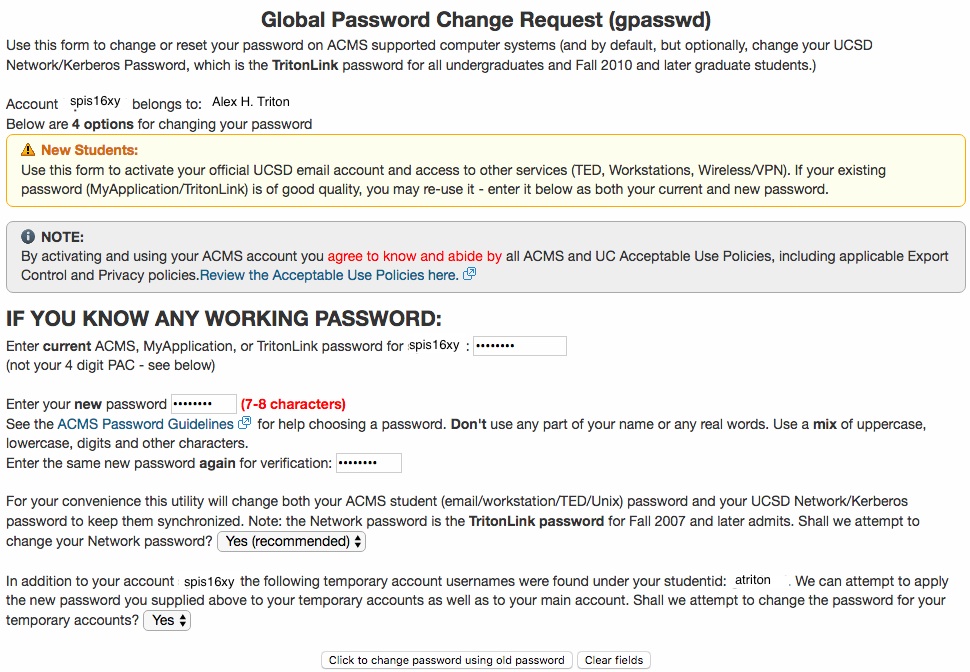Viewport: 970px width, 672px height.
Task: Click the warning triangle icon beside New Students
Action: (28, 150)
